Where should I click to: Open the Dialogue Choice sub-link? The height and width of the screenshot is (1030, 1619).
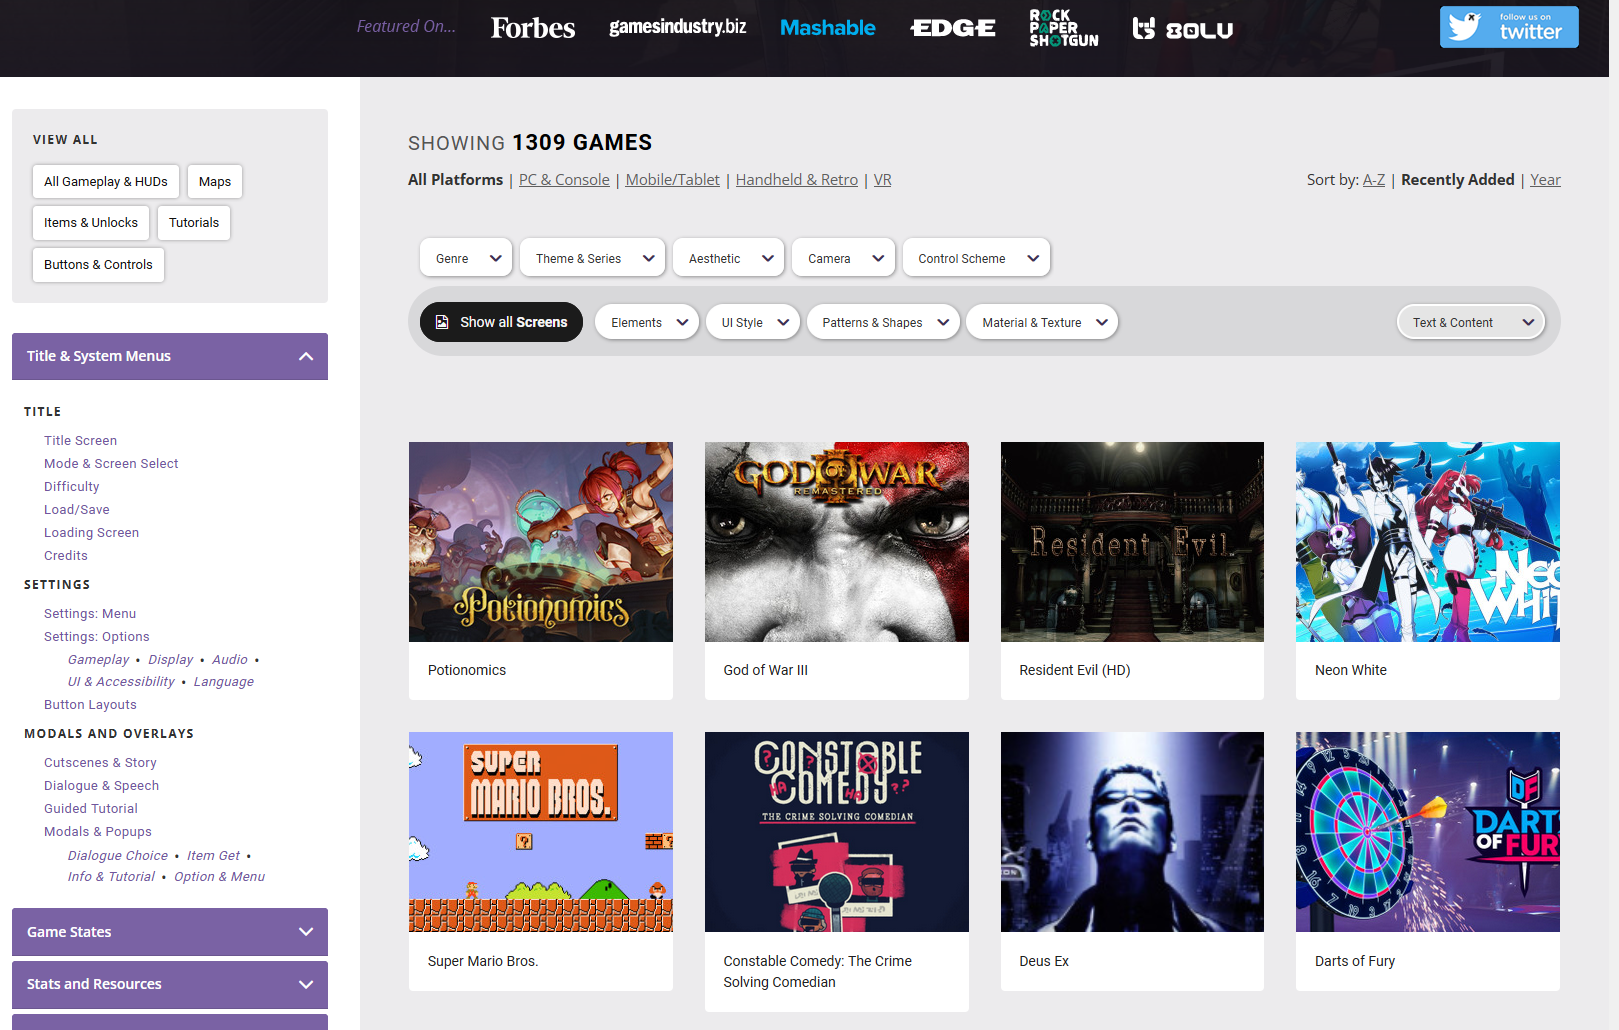point(118,856)
